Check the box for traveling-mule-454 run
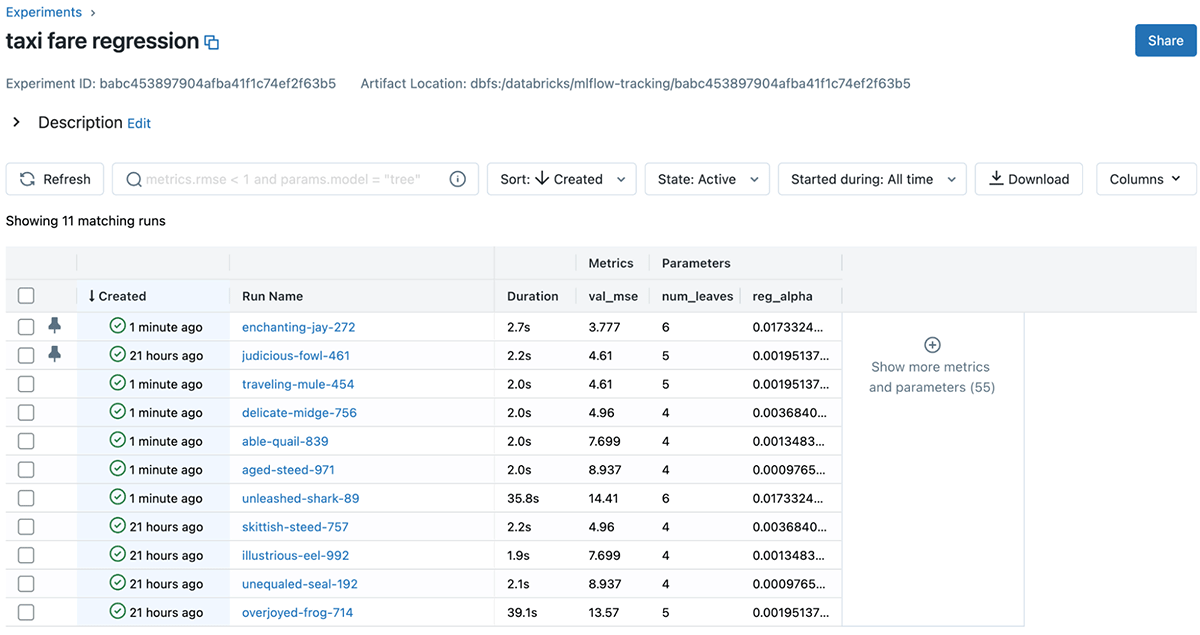1200x635 pixels. tap(26, 384)
